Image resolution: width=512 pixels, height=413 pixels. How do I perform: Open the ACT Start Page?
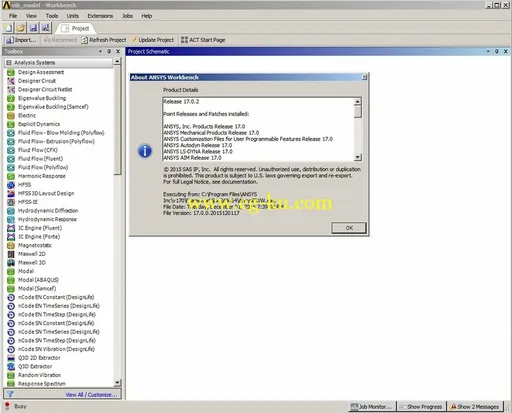coord(203,40)
